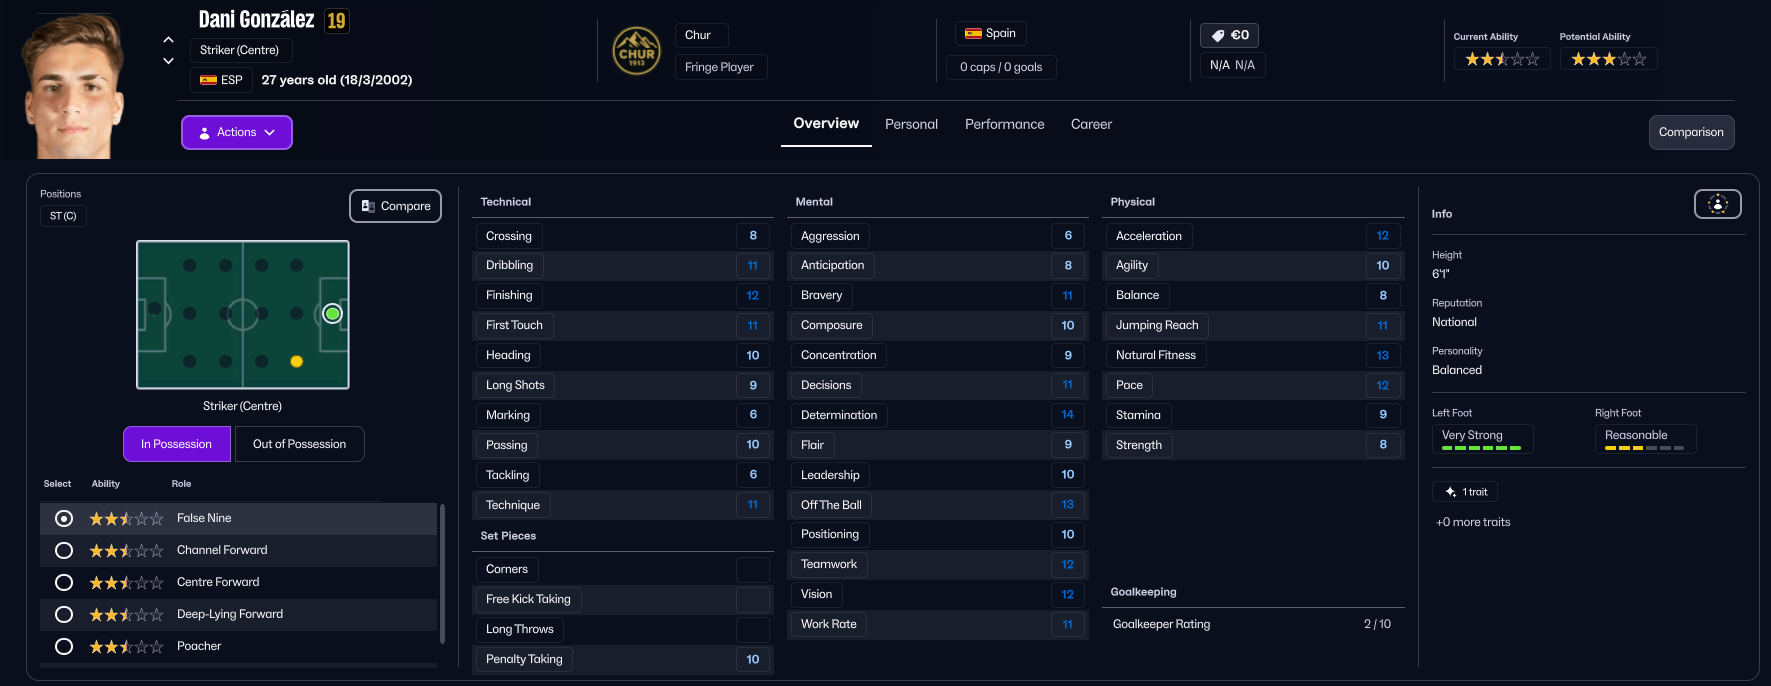The image size is (1771, 686).
Task: Click the highlighted striker position dot on pitch
Action: pos(333,314)
